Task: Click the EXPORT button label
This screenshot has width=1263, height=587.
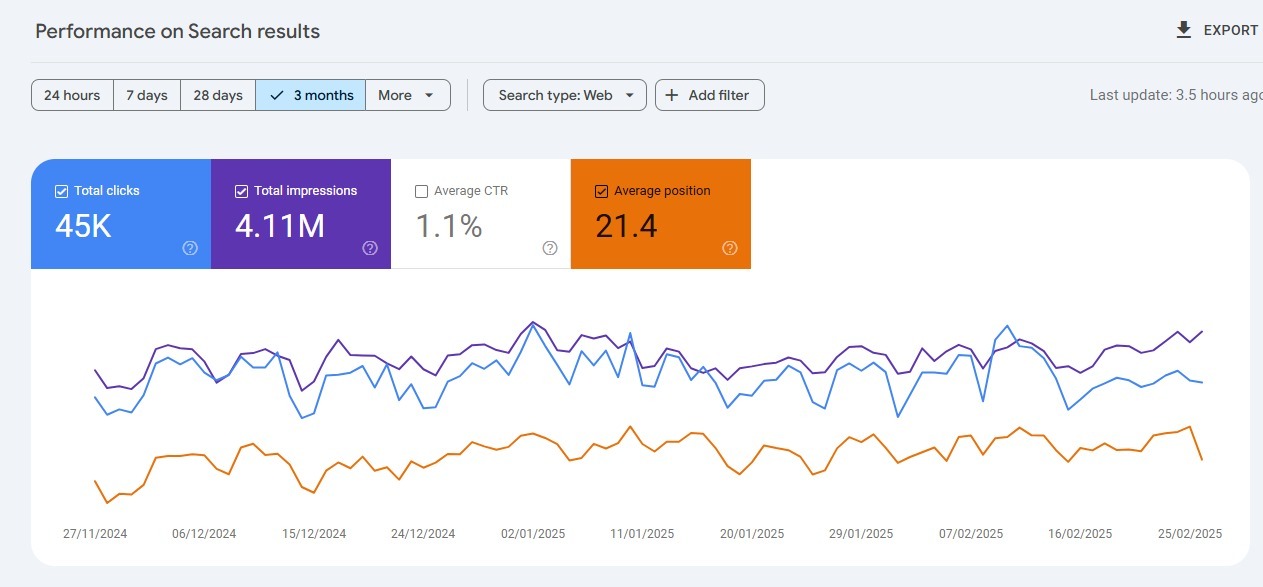Action: (1230, 30)
